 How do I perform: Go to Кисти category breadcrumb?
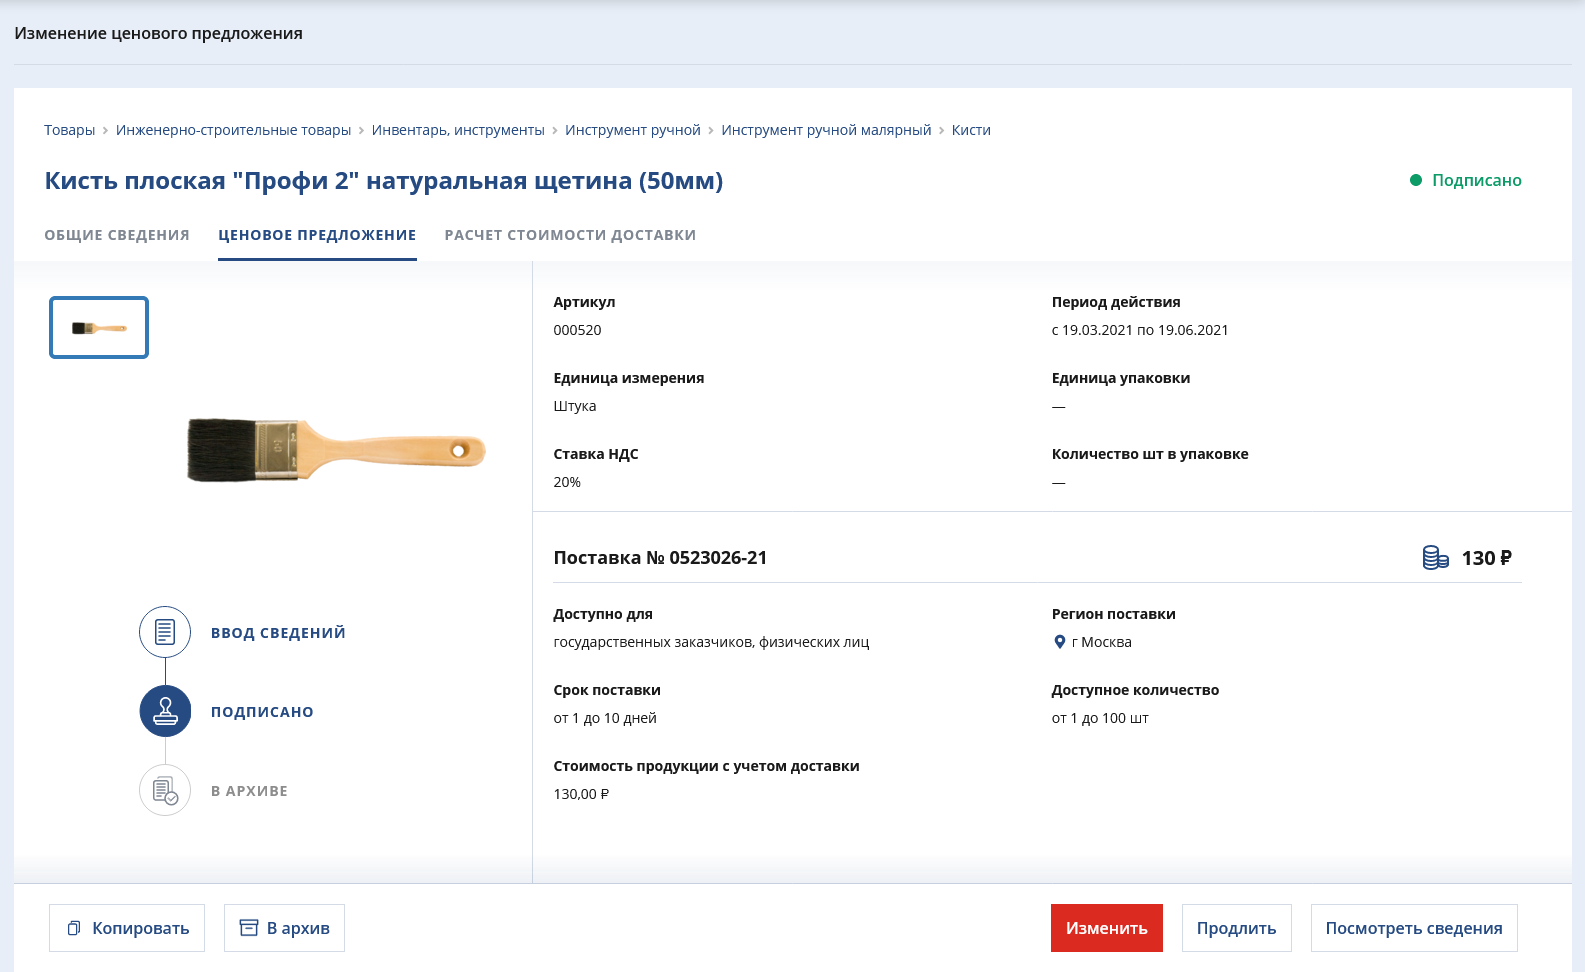point(971,130)
